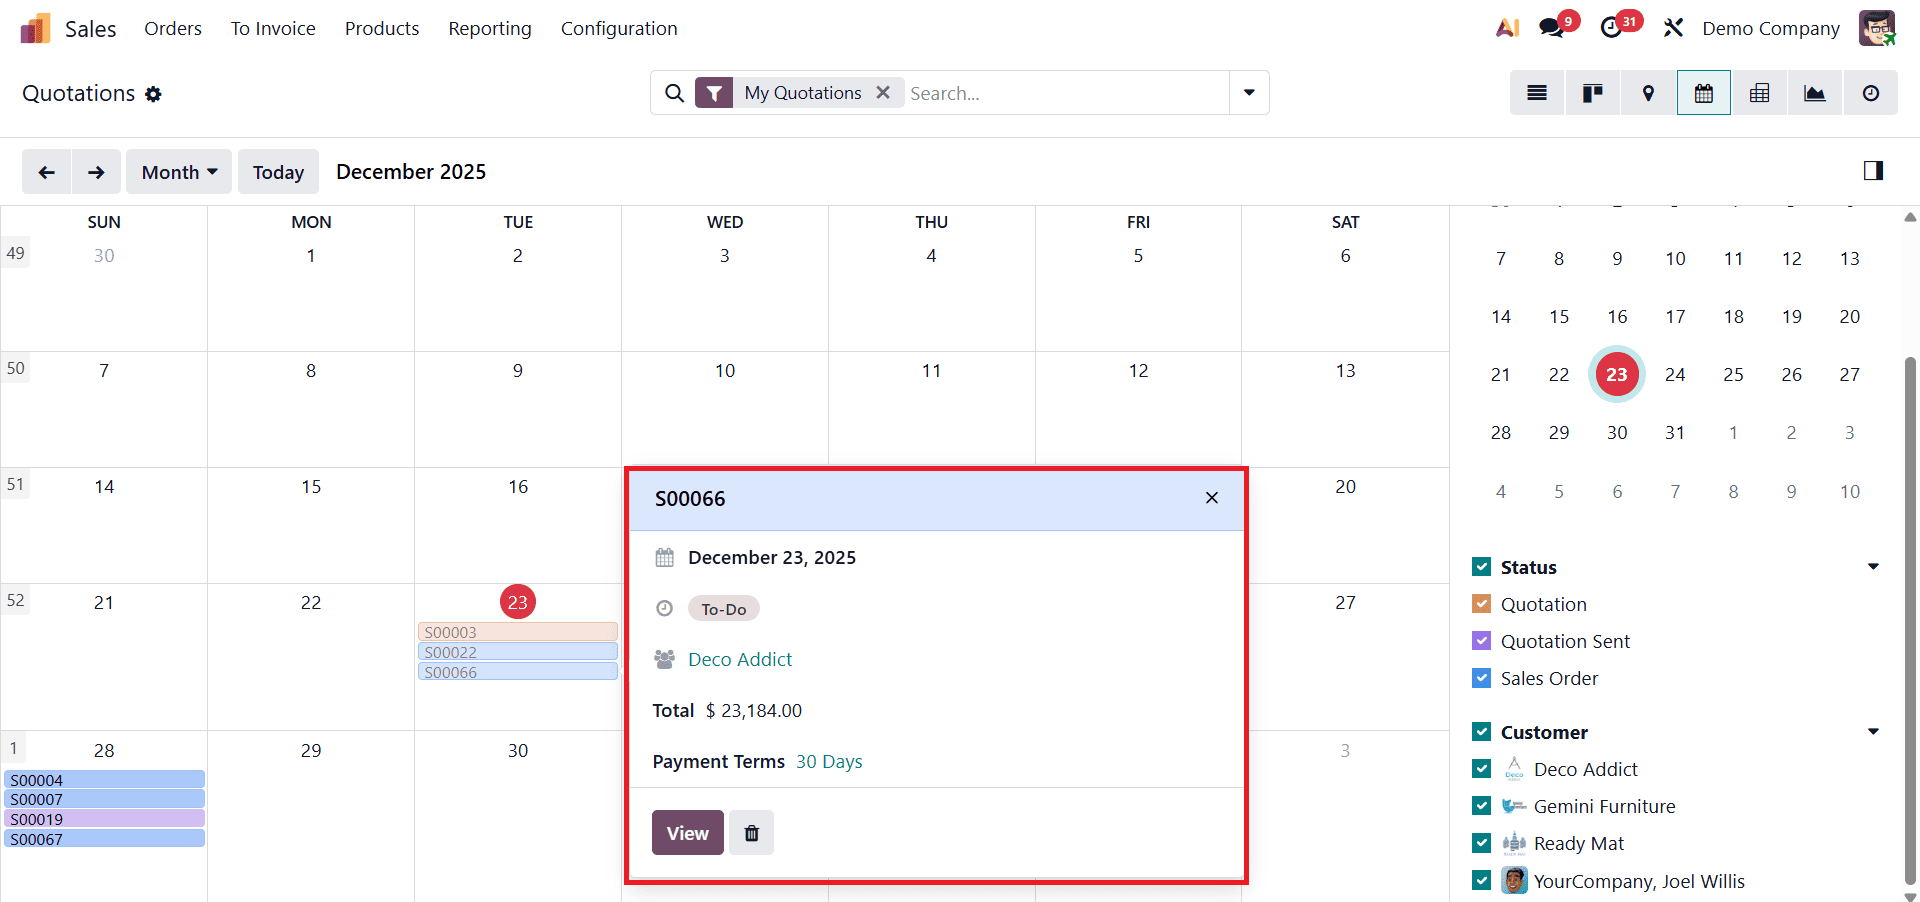Screen dimensions: 1920x902
Task: Disable the Deco Addict customer filter
Action: point(1481,768)
